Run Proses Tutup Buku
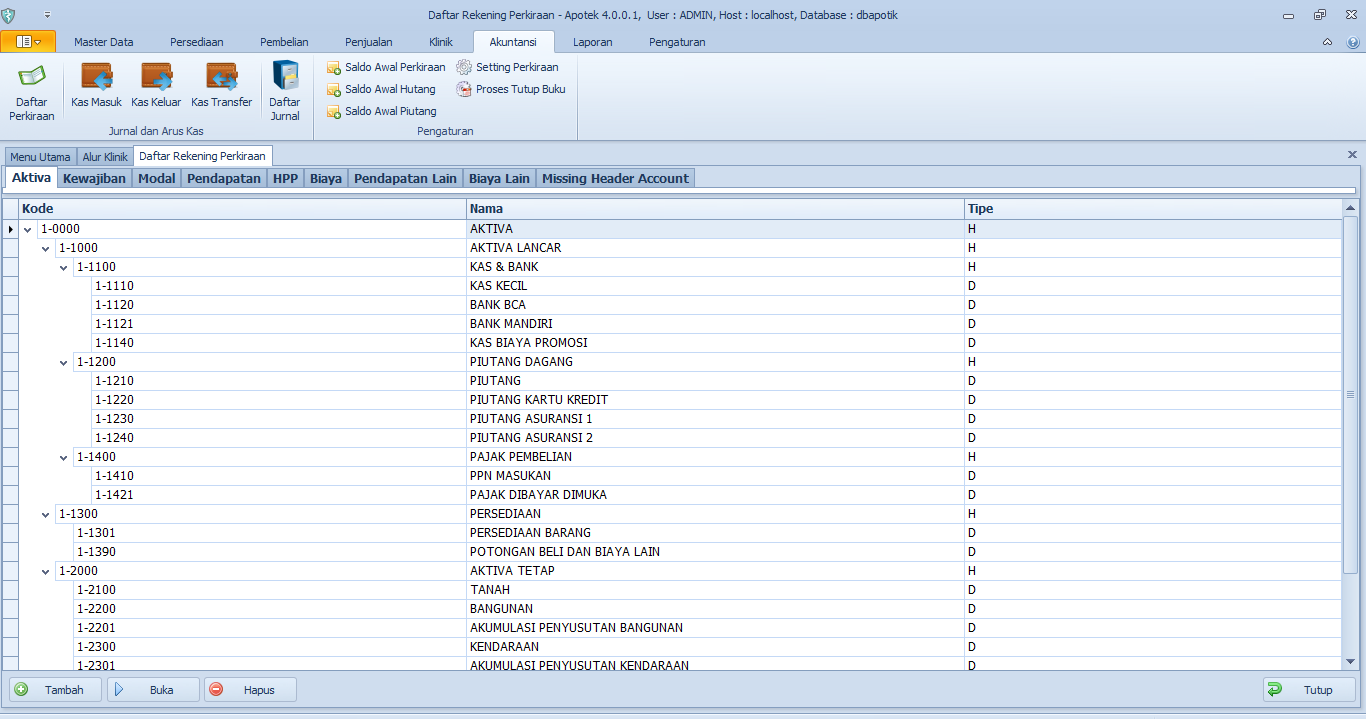 click(x=511, y=89)
